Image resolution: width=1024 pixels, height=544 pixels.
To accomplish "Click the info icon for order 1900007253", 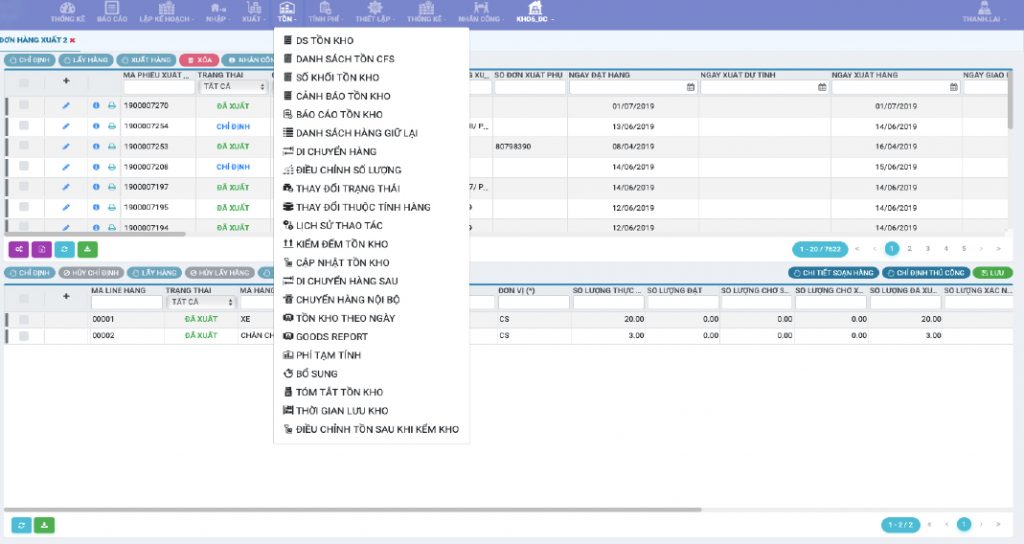I will [96, 146].
